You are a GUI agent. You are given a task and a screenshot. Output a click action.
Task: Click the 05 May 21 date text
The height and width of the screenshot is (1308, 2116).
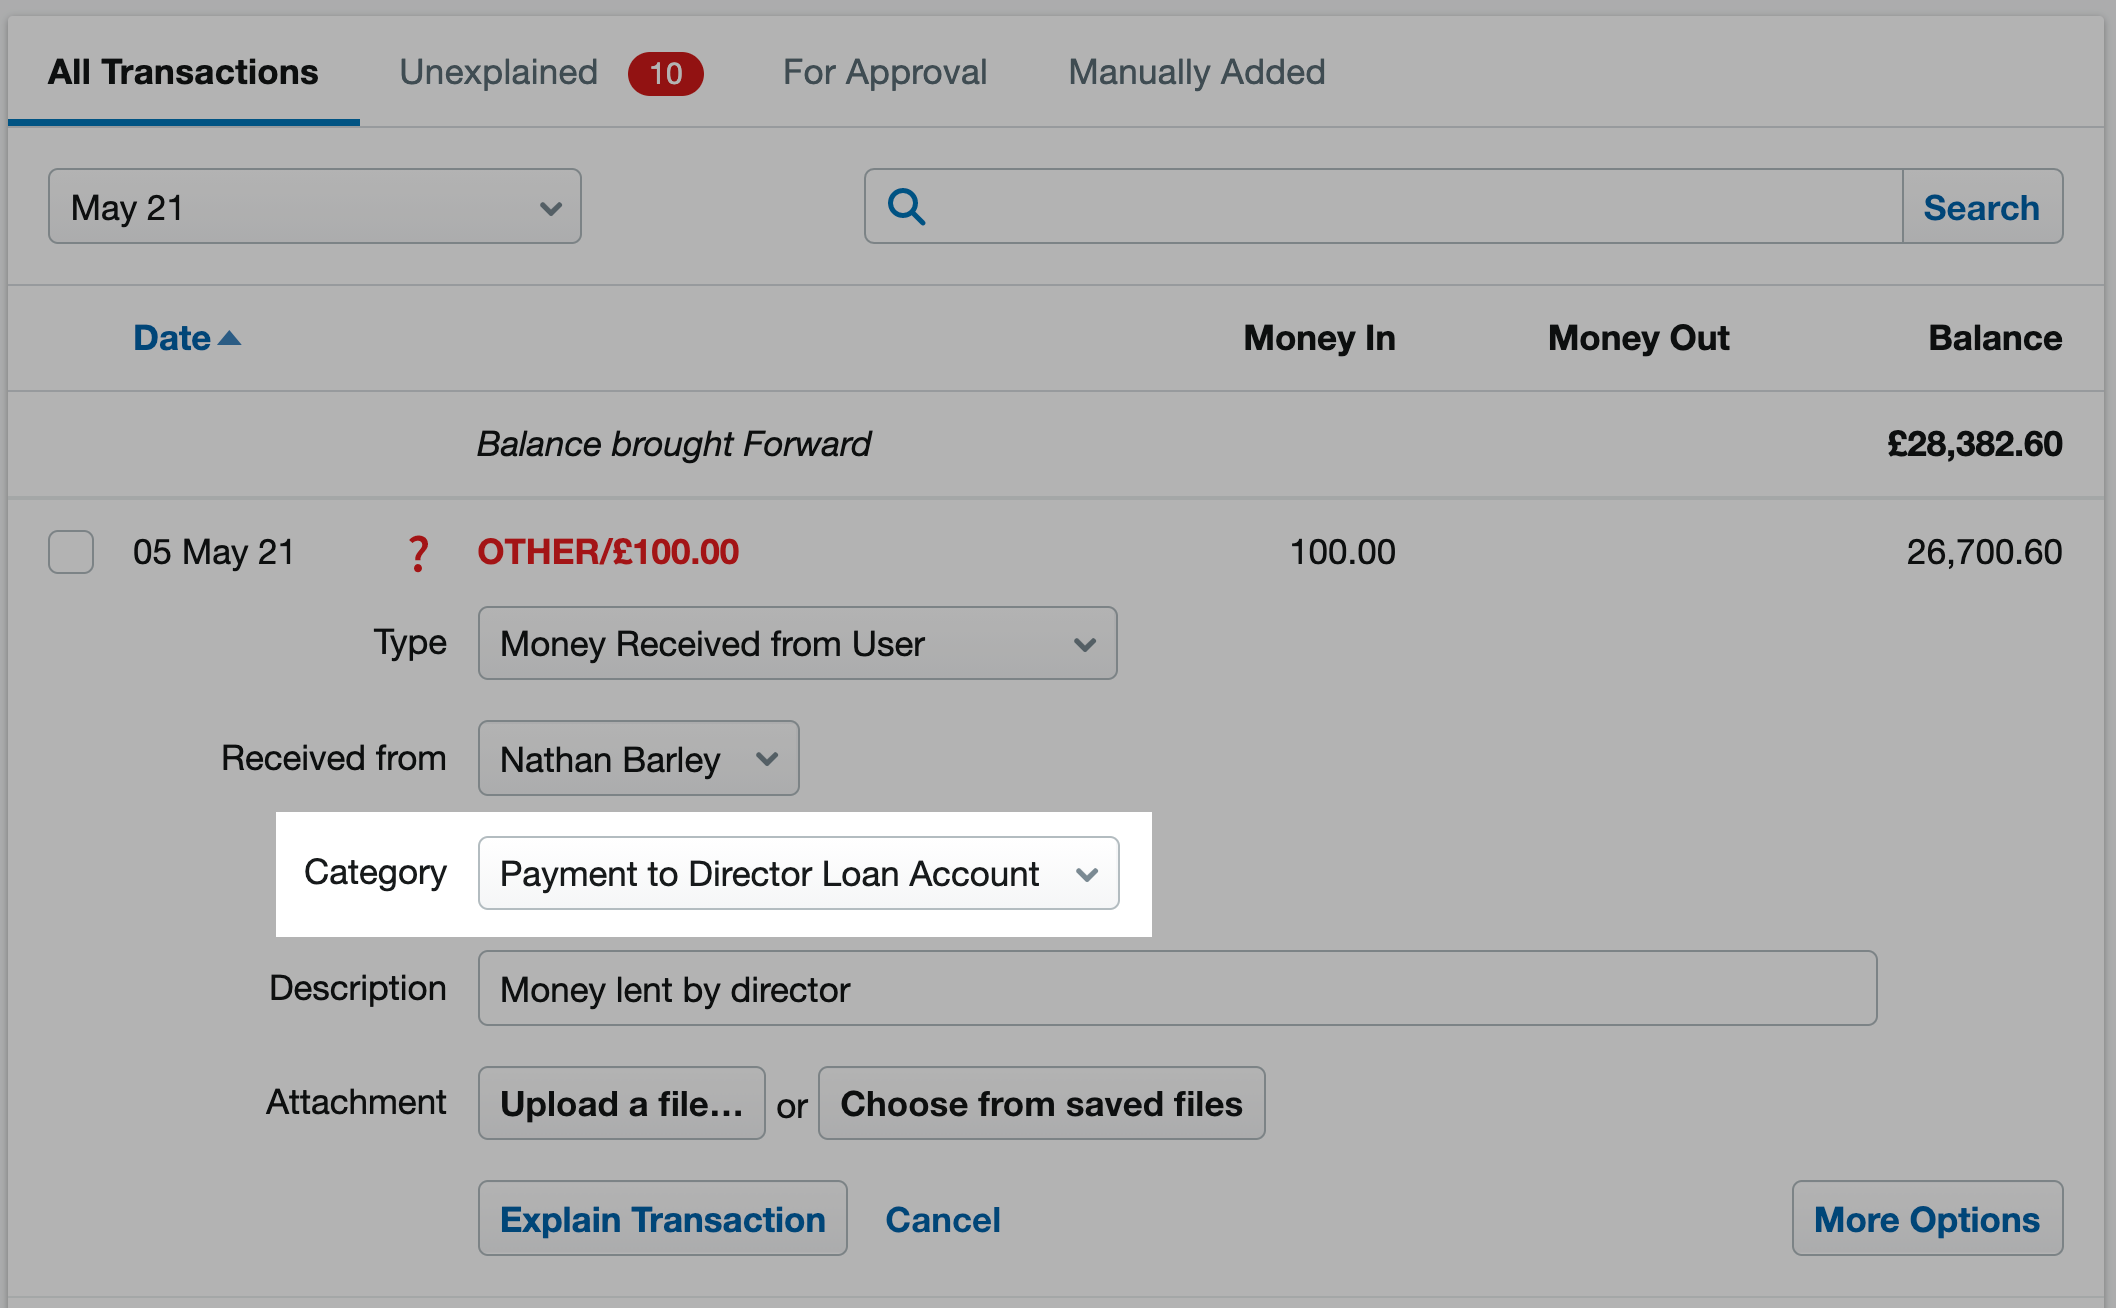pos(214,552)
